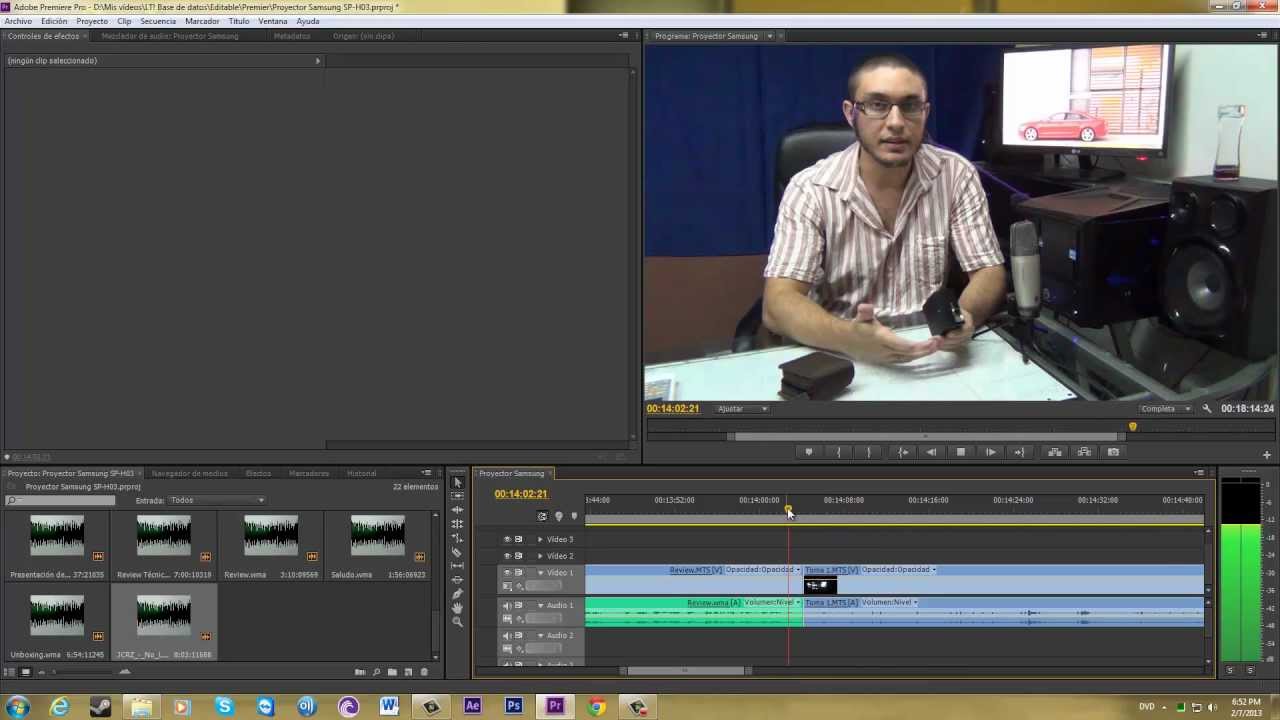Expand the Video 3 track
1280x720 pixels.
(x=540, y=539)
